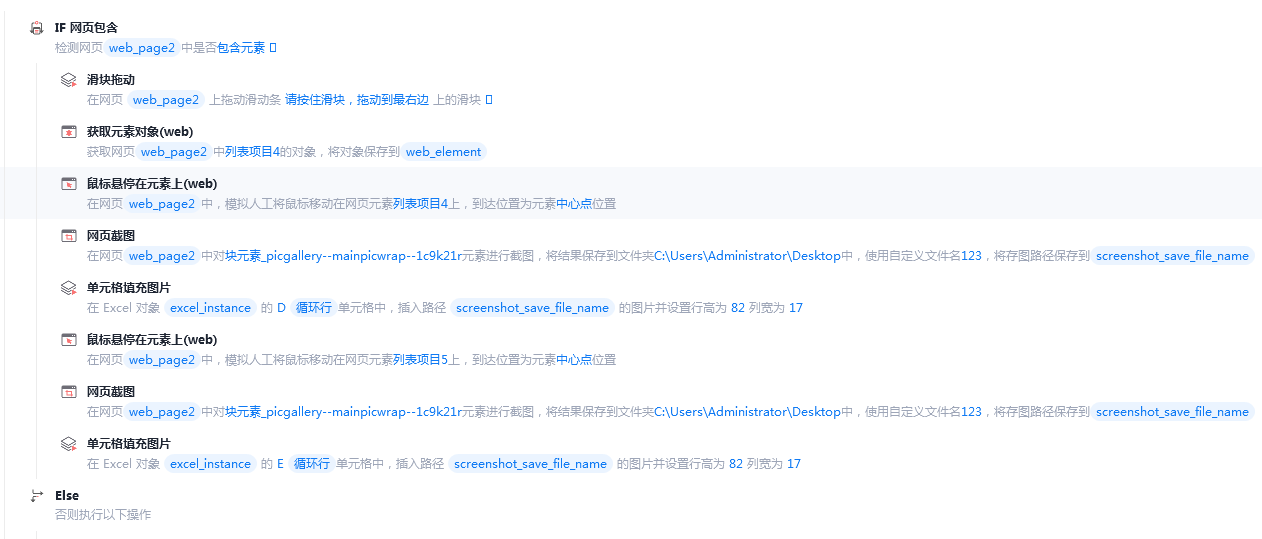Click the Else branch icon
Screen dimensions: 1262x539
tap(37, 496)
